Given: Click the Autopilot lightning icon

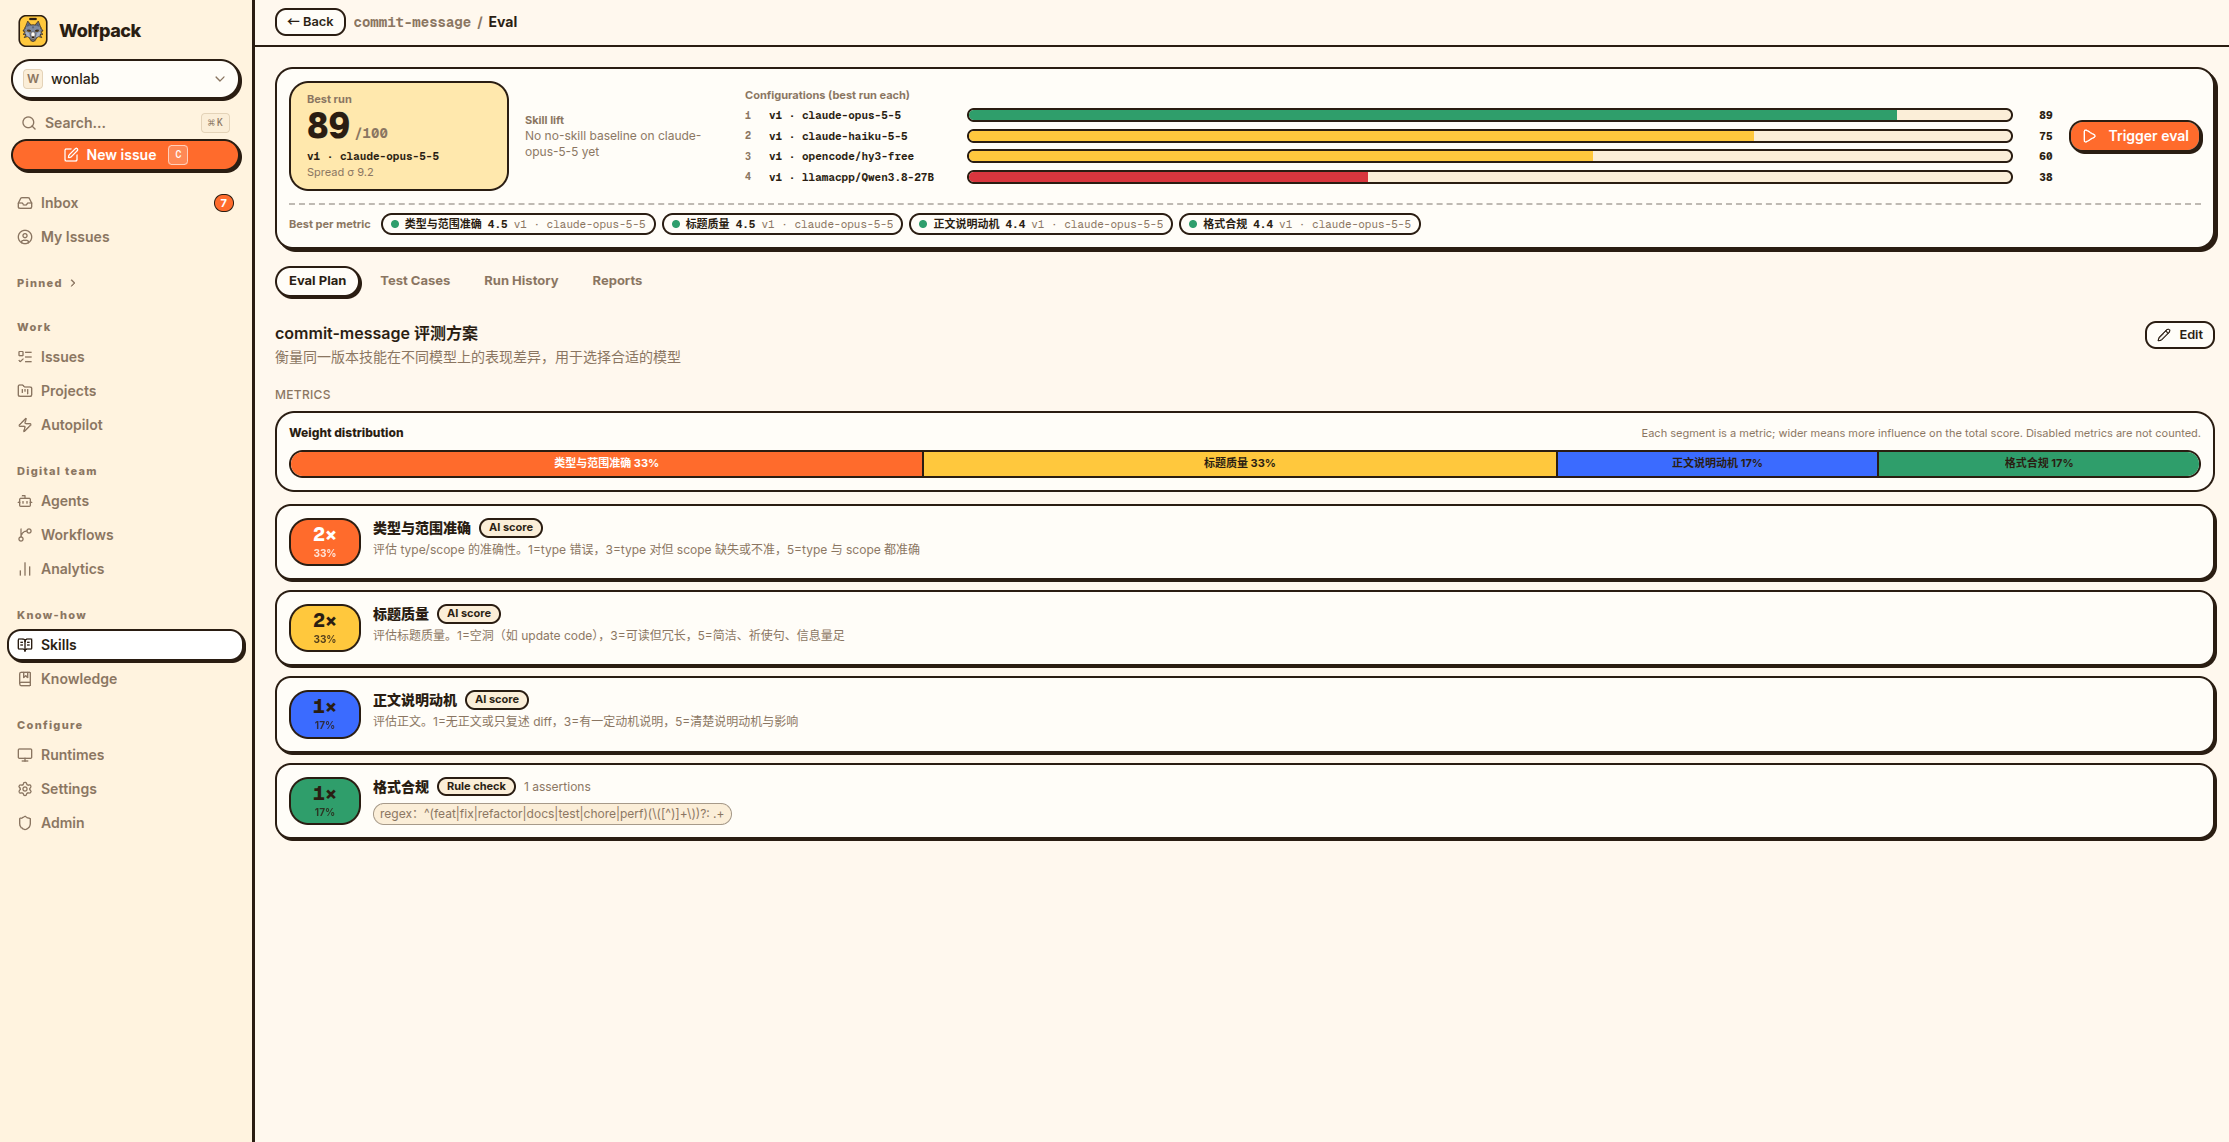Looking at the screenshot, I should pos(25,425).
